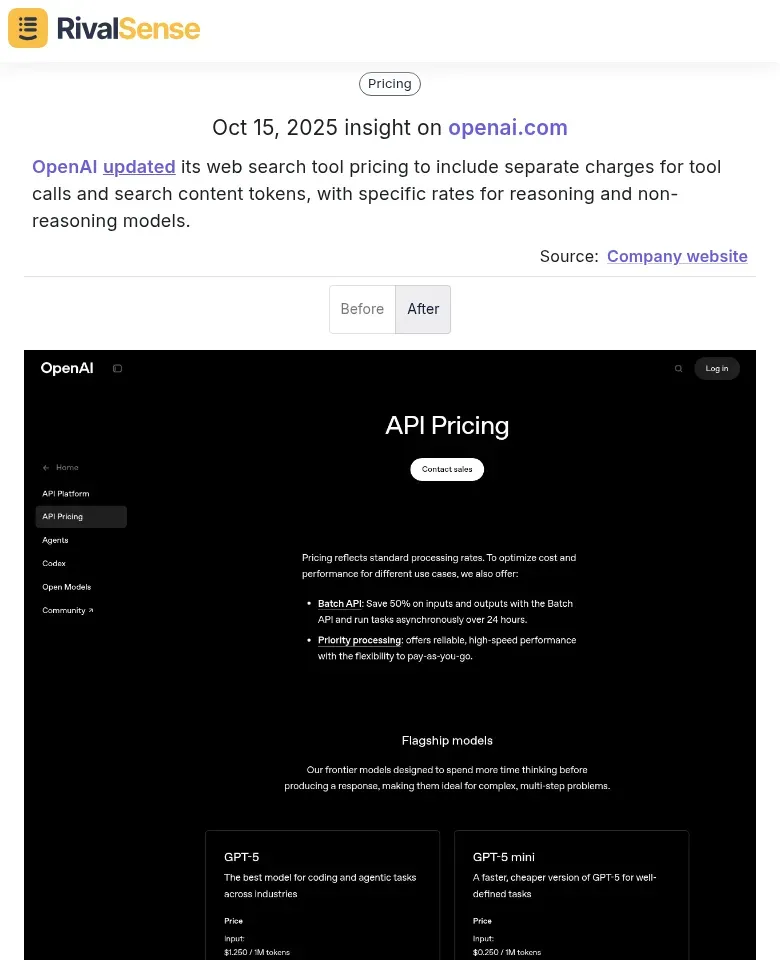Open Agents in the sidebar menu
The height and width of the screenshot is (960, 780).
(x=55, y=540)
